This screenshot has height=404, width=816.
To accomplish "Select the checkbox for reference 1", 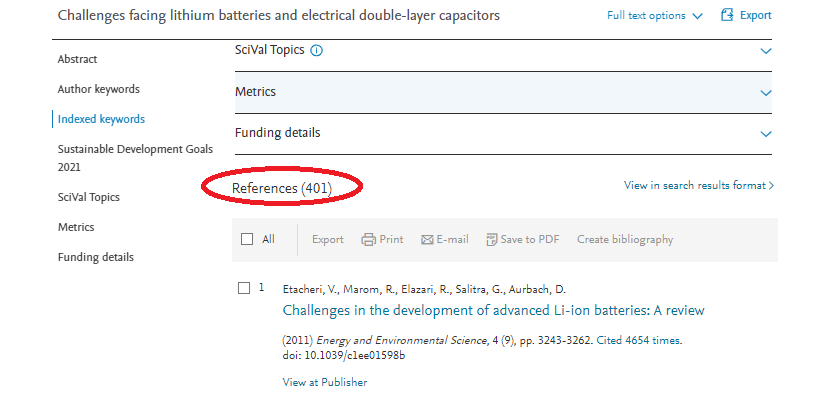I will pyautogui.click(x=244, y=288).
